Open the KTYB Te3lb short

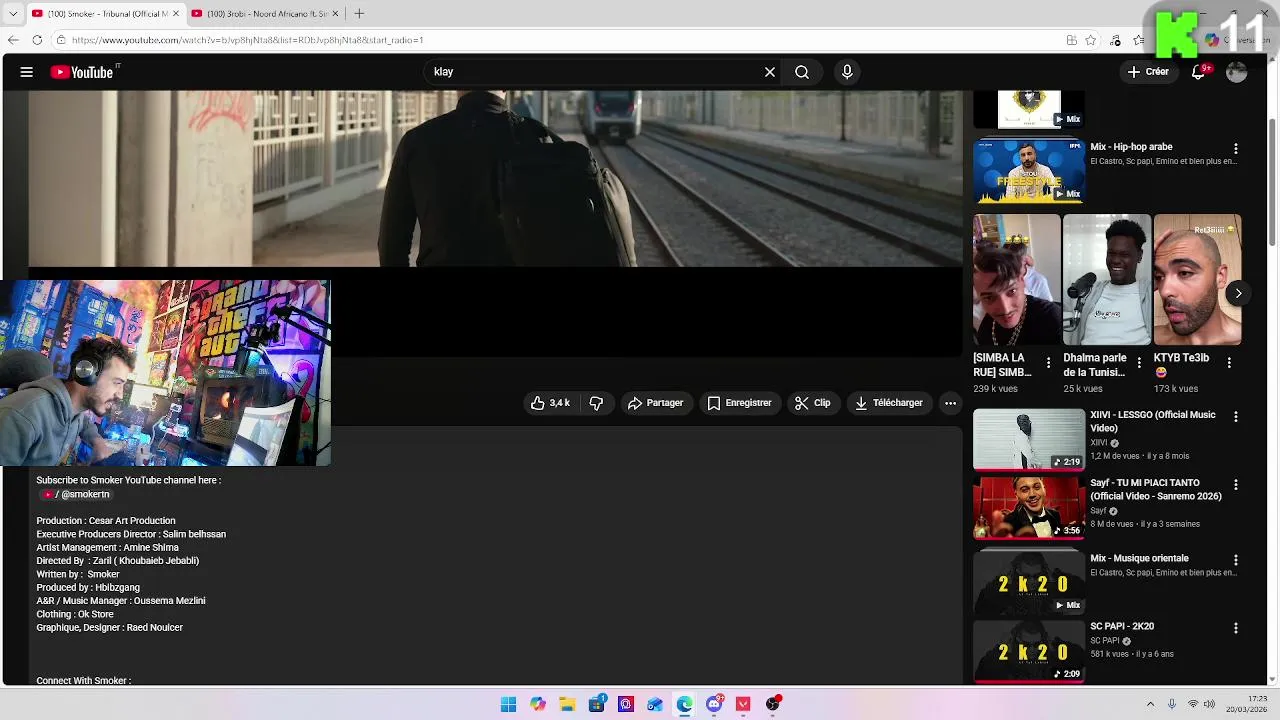click(x=1197, y=280)
